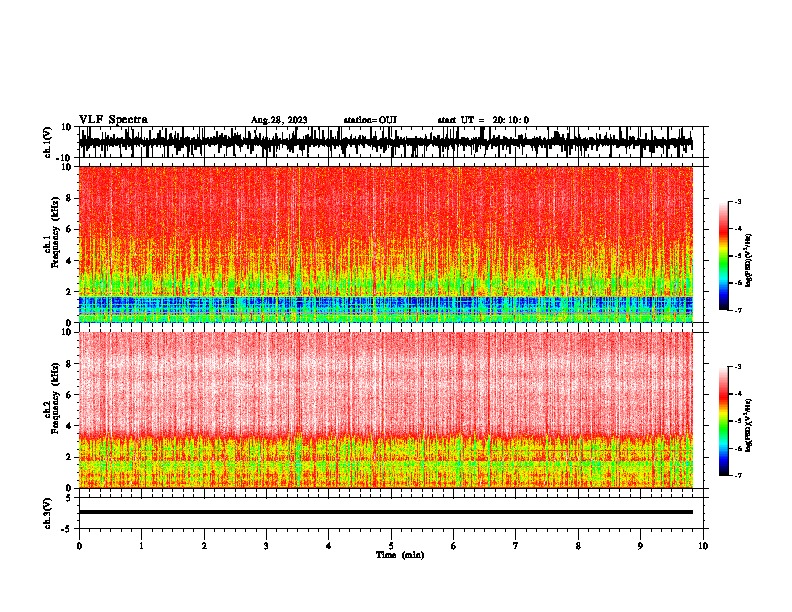Select the date label "Aug.28, 2023"
This screenshot has height=612, width=792.
(279, 120)
